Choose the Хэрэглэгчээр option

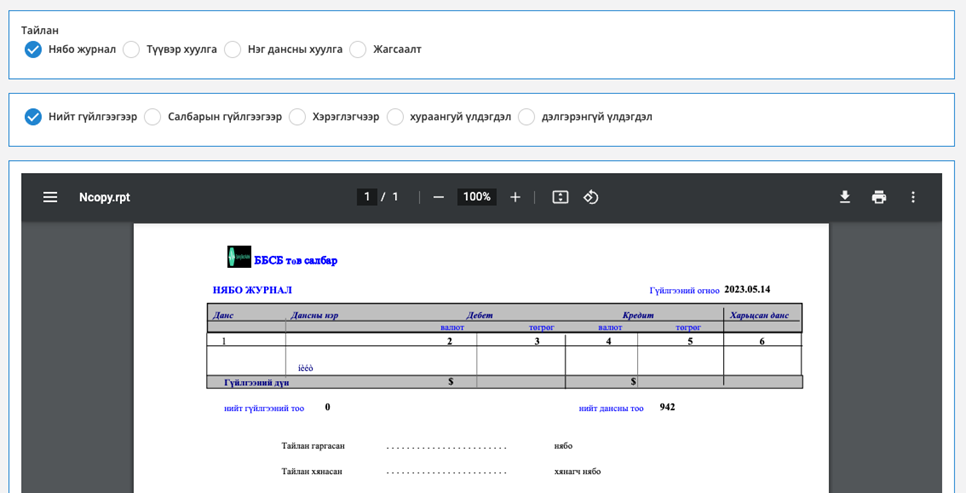297,116
